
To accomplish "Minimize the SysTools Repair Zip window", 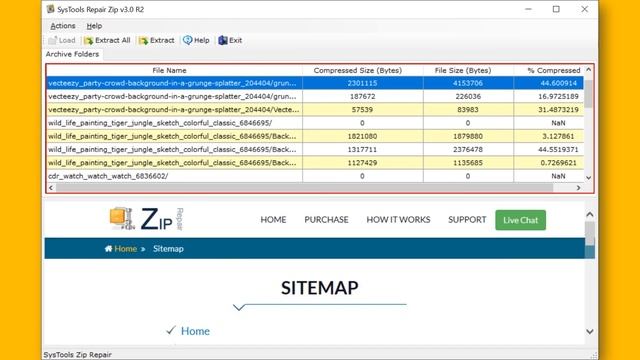I will pyautogui.click(x=528, y=9).
